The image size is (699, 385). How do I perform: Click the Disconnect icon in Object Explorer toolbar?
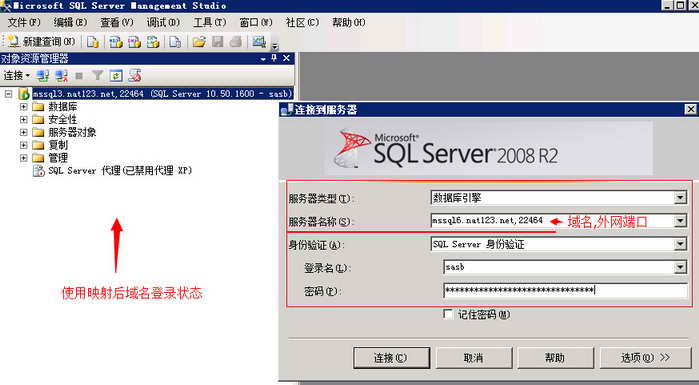[62, 76]
